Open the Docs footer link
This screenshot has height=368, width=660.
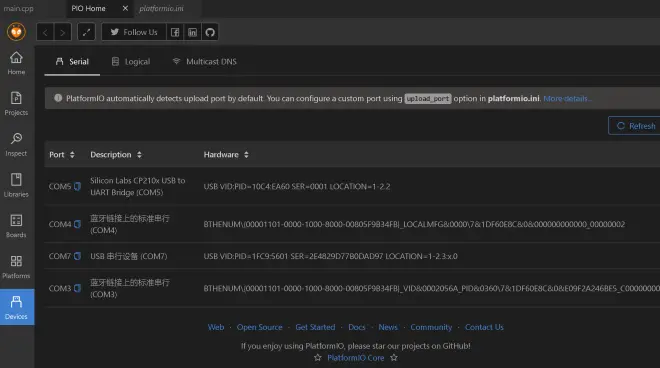click(x=357, y=327)
